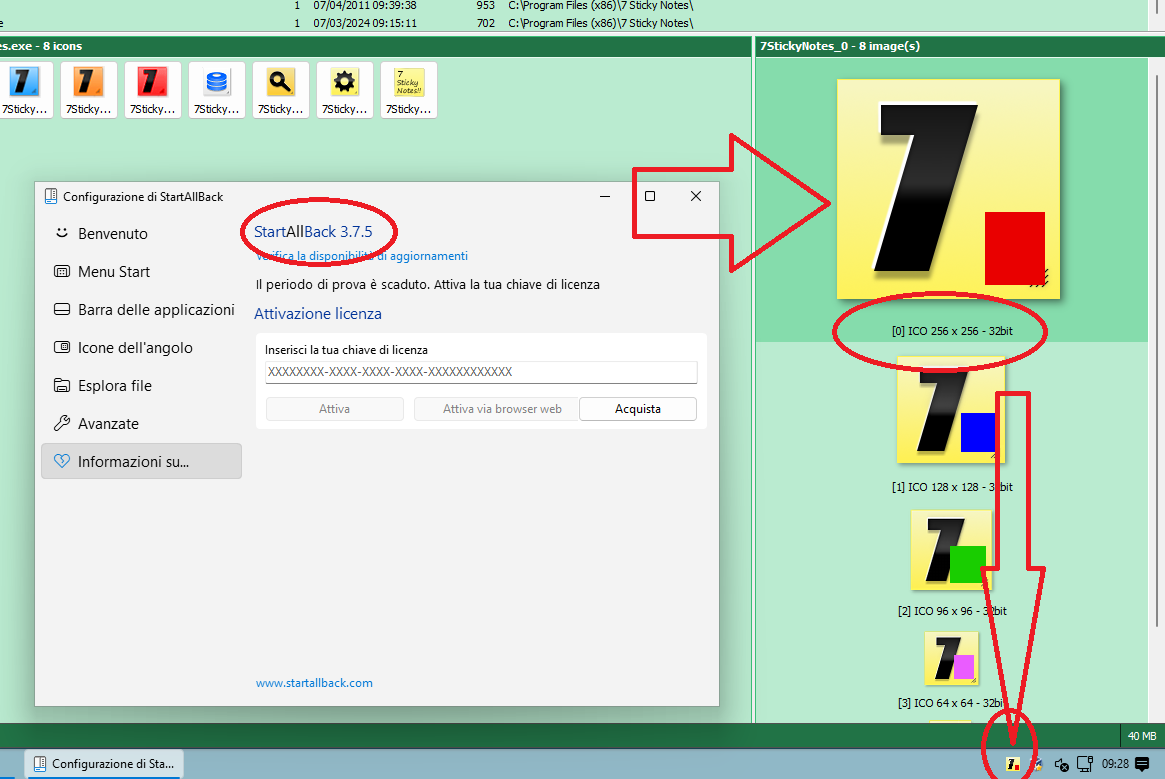This screenshot has height=779, width=1165.
Task: Click the Attiva button
Action: tap(334, 409)
